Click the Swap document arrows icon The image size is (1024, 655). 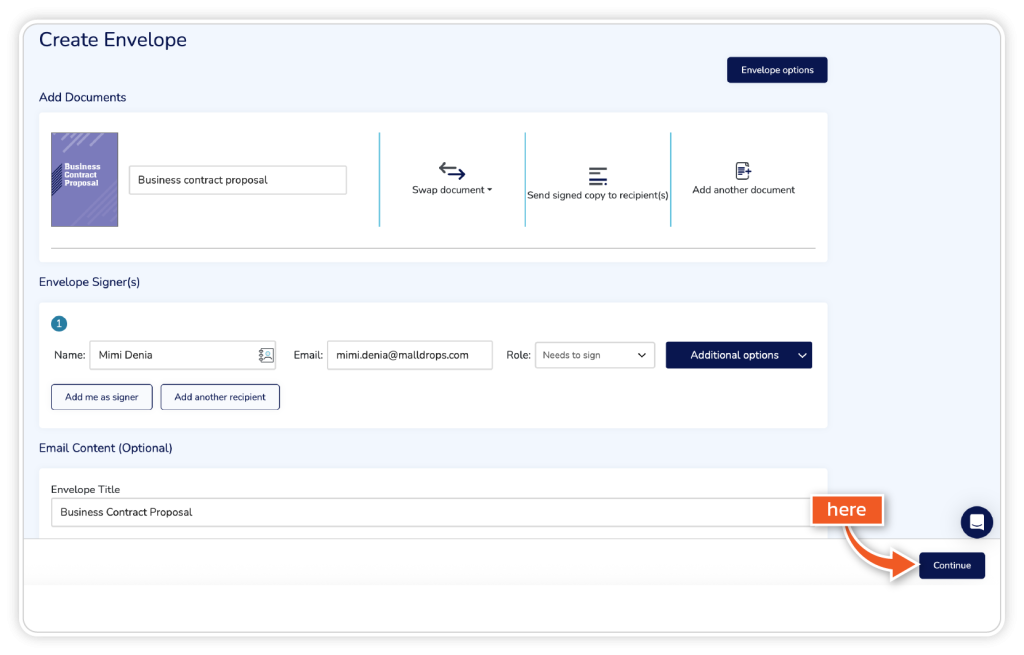pos(452,171)
